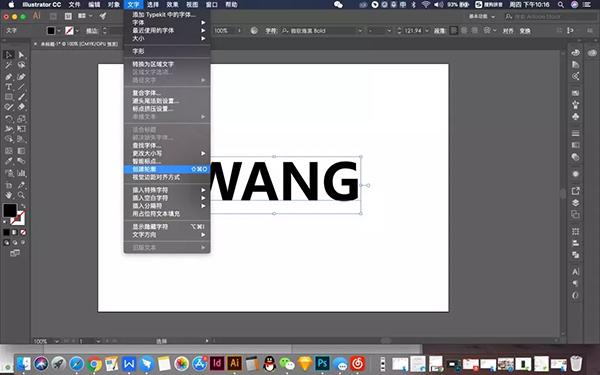Select the Gradient tool

click(x=21, y=151)
